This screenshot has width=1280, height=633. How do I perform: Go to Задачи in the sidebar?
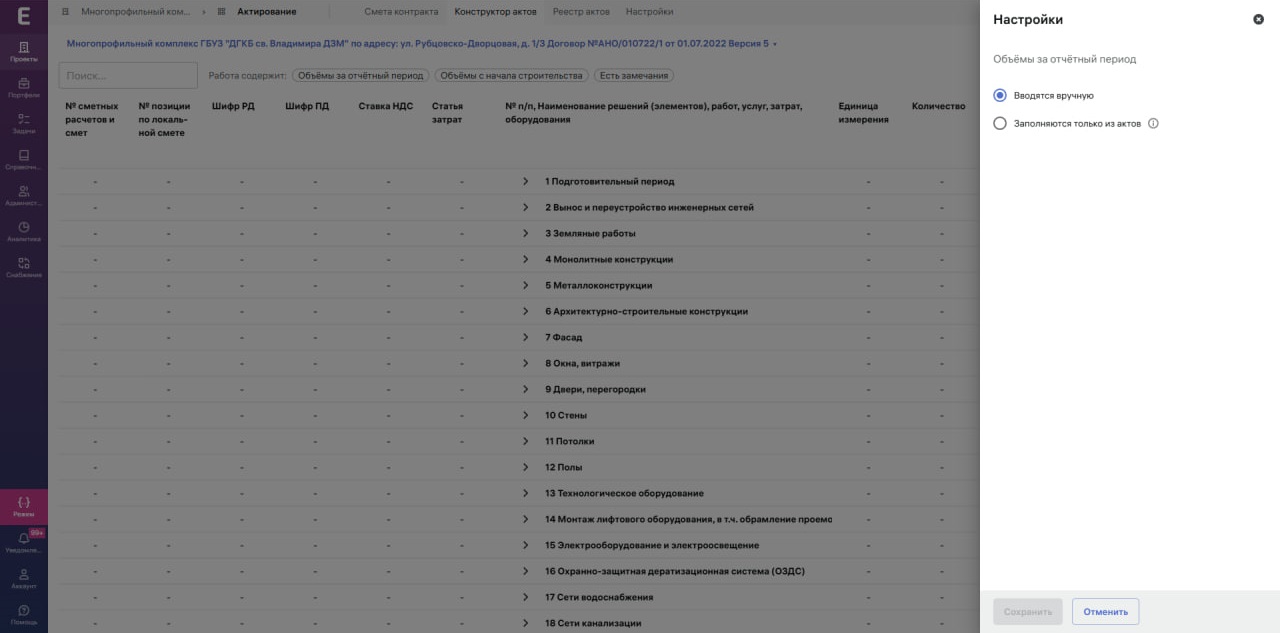24,123
